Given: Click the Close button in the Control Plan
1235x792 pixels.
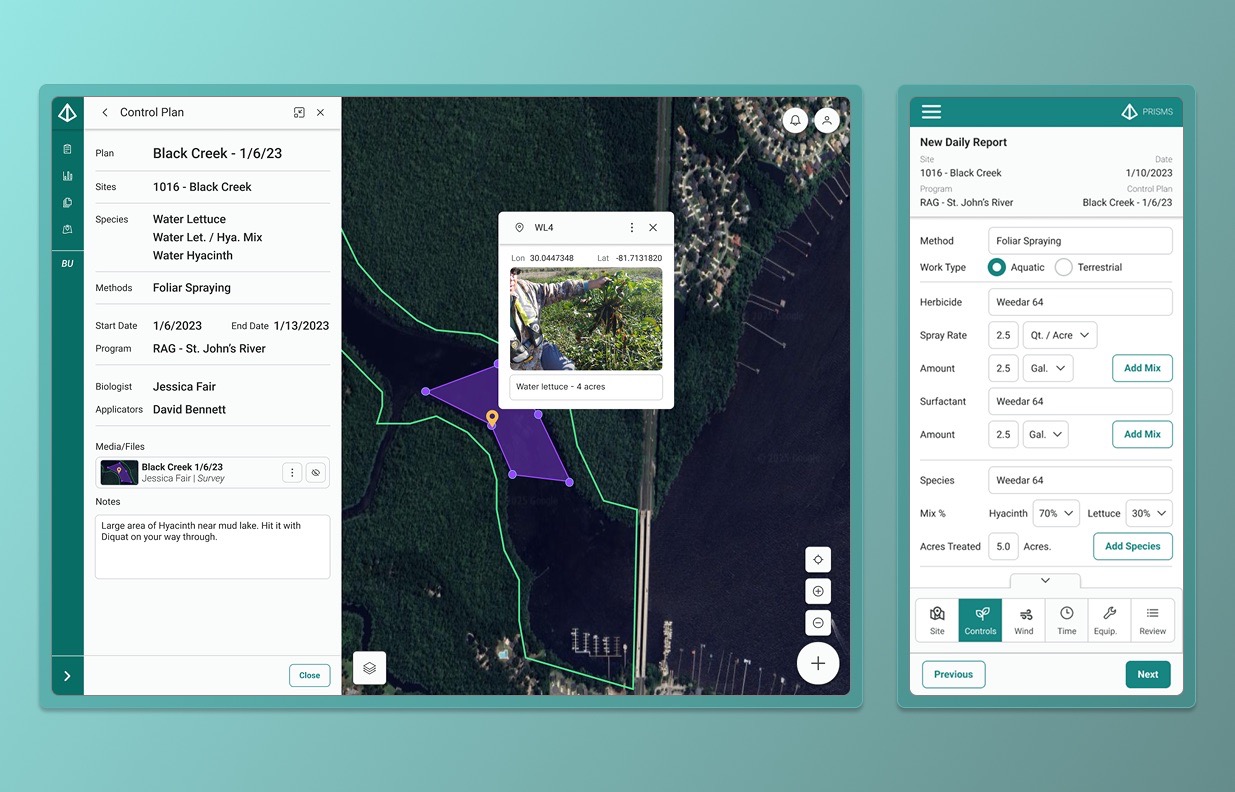Looking at the screenshot, I should pos(310,675).
